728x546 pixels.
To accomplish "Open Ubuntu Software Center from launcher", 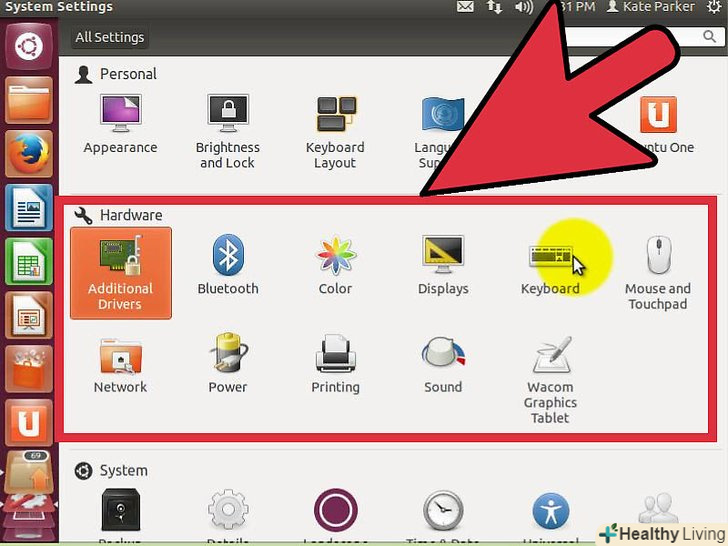I will point(29,369).
